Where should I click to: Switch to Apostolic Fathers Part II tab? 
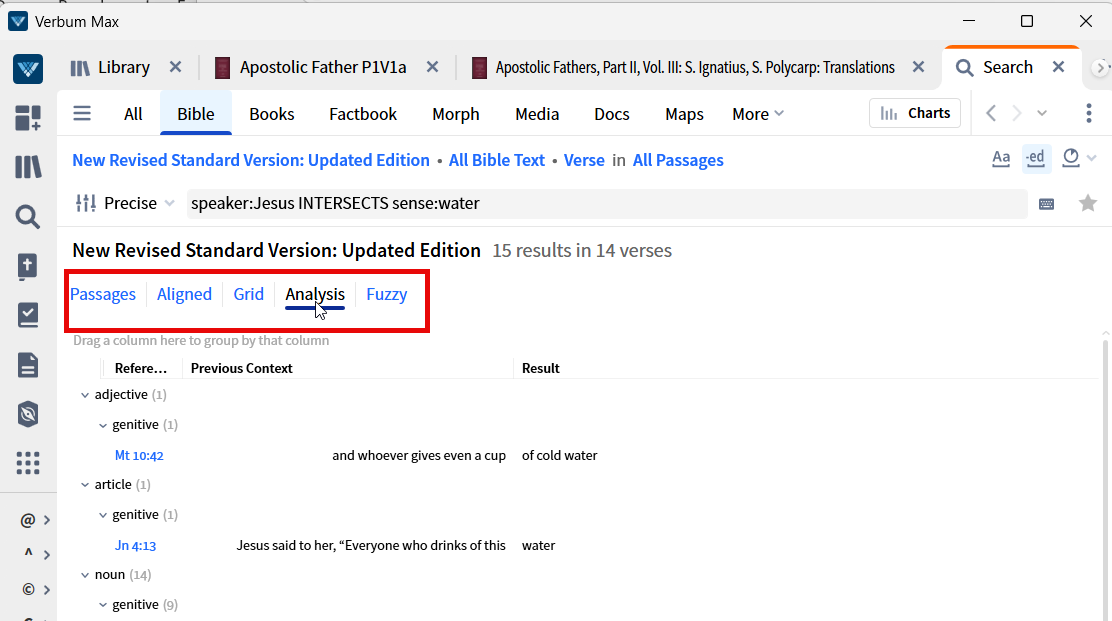point(683,67)
